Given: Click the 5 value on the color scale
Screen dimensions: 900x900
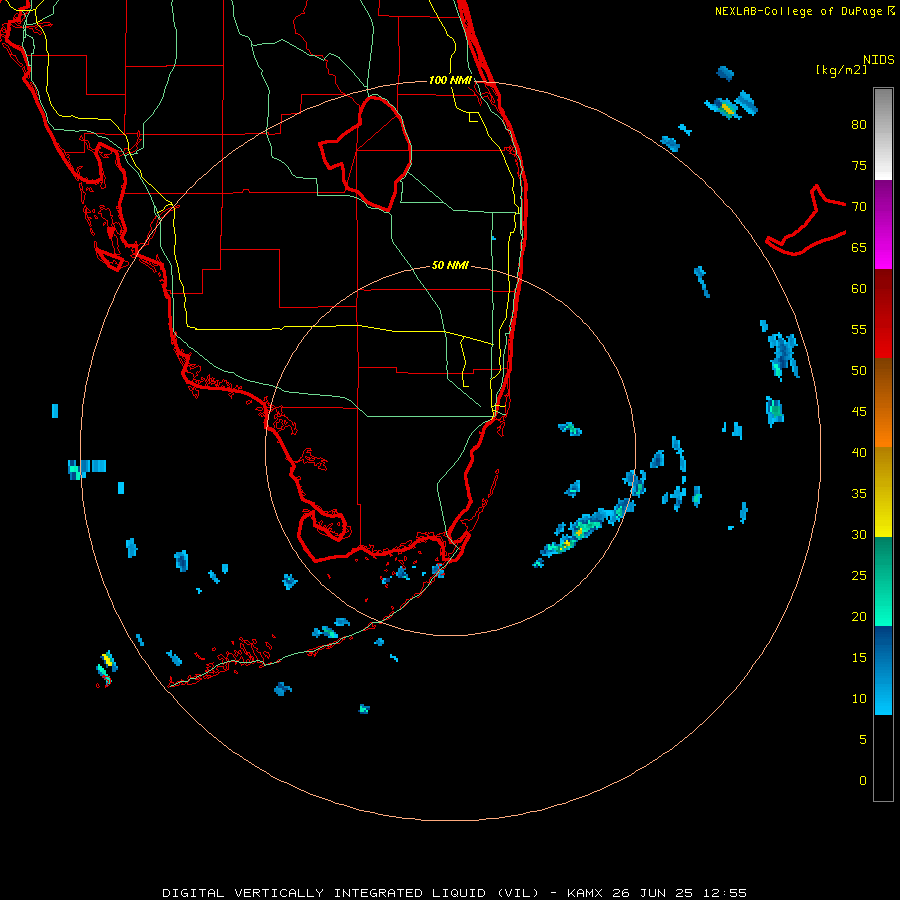Looking at the screenshot, I should (863, 740).
